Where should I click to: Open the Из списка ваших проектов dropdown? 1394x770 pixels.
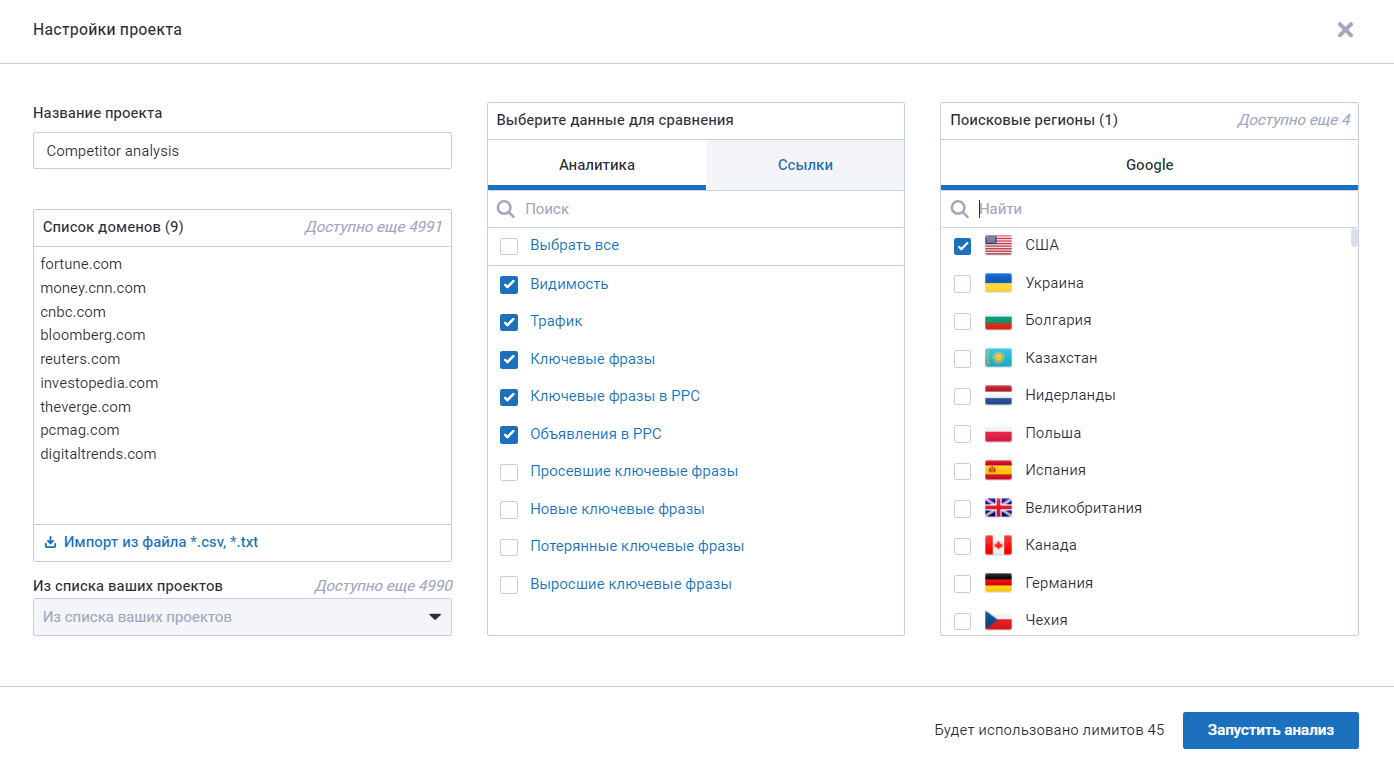242,617
